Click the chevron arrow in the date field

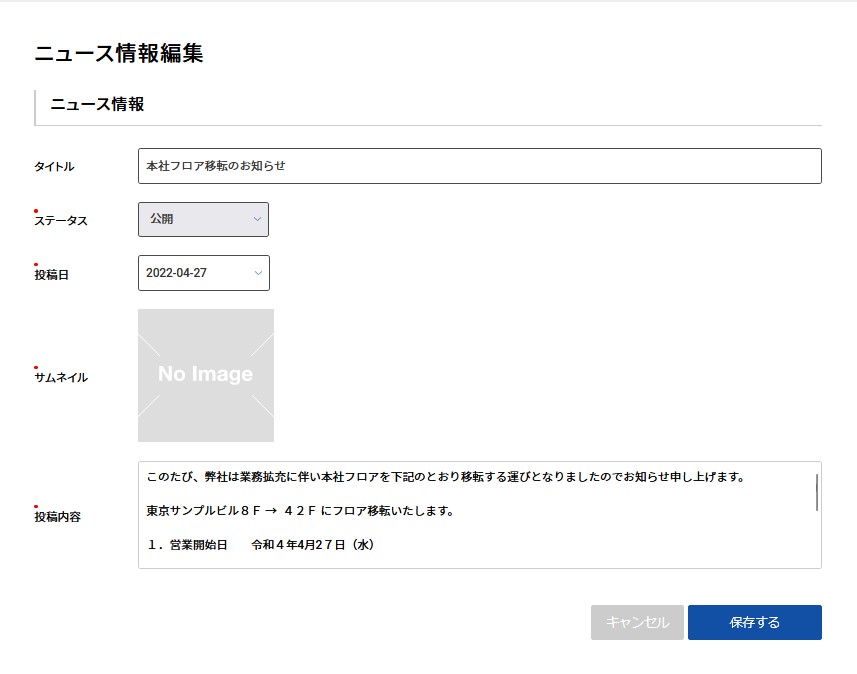tap(258, 273)
